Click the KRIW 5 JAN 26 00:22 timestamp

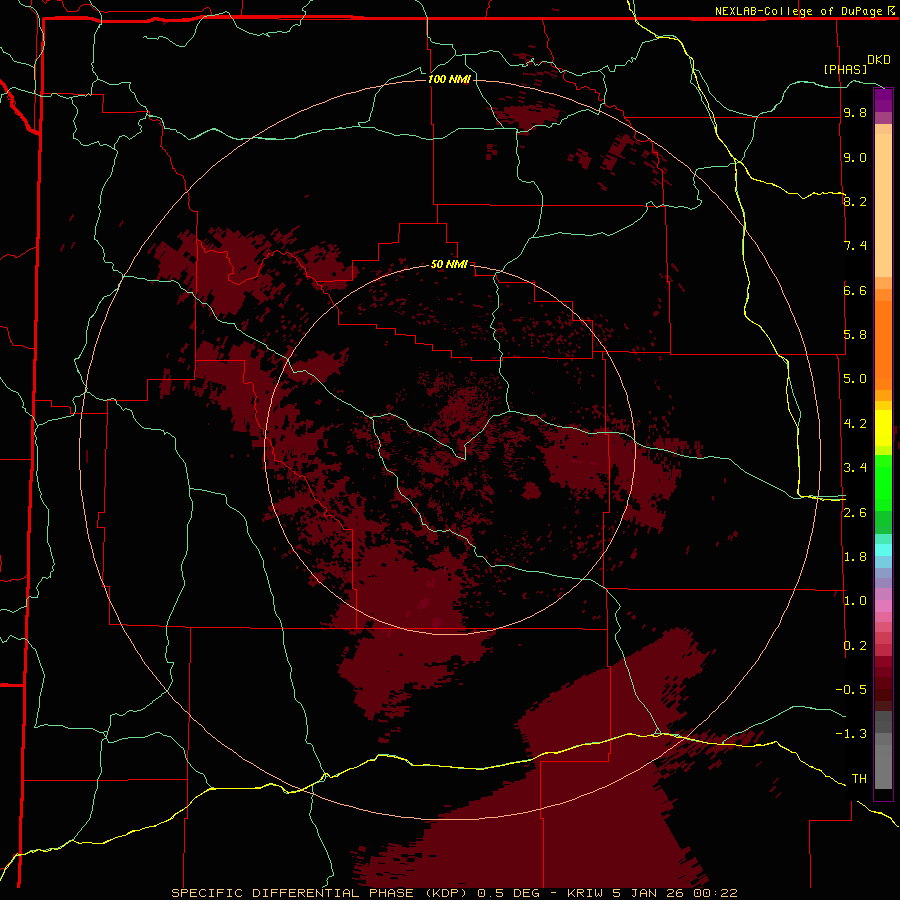(652, 893)
